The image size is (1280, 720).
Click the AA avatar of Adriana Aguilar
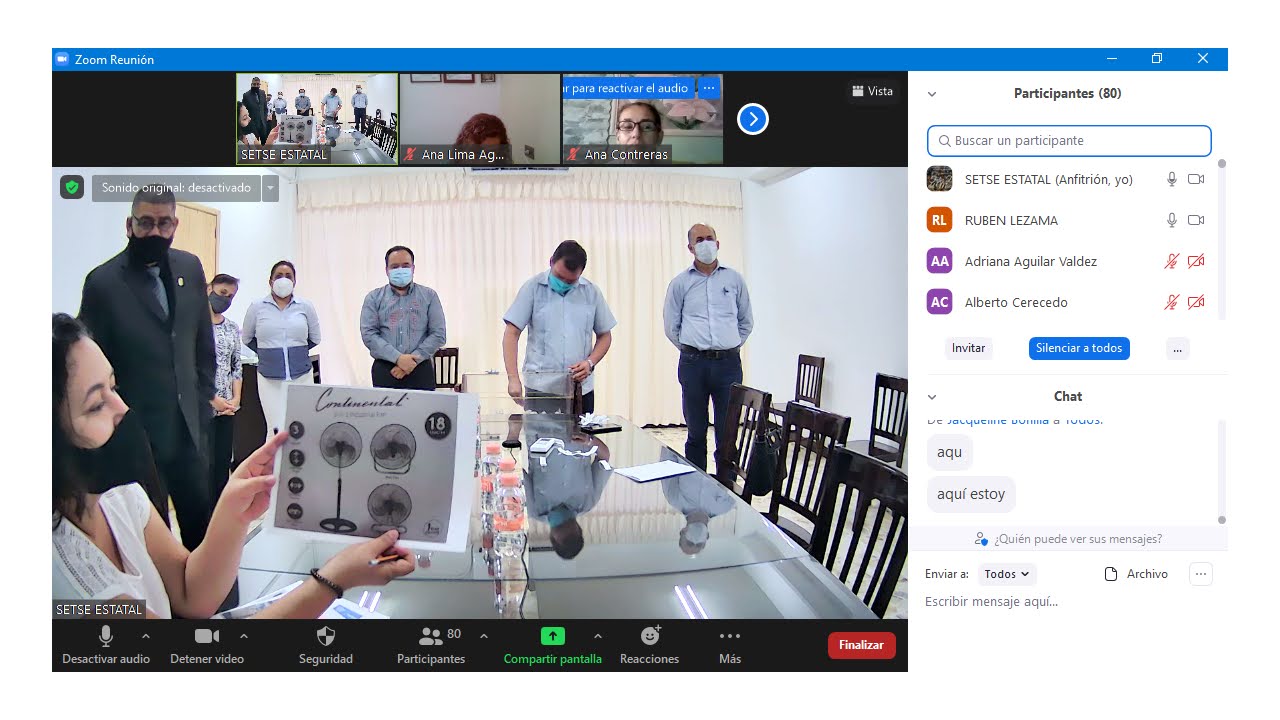[x=939, y=261]
